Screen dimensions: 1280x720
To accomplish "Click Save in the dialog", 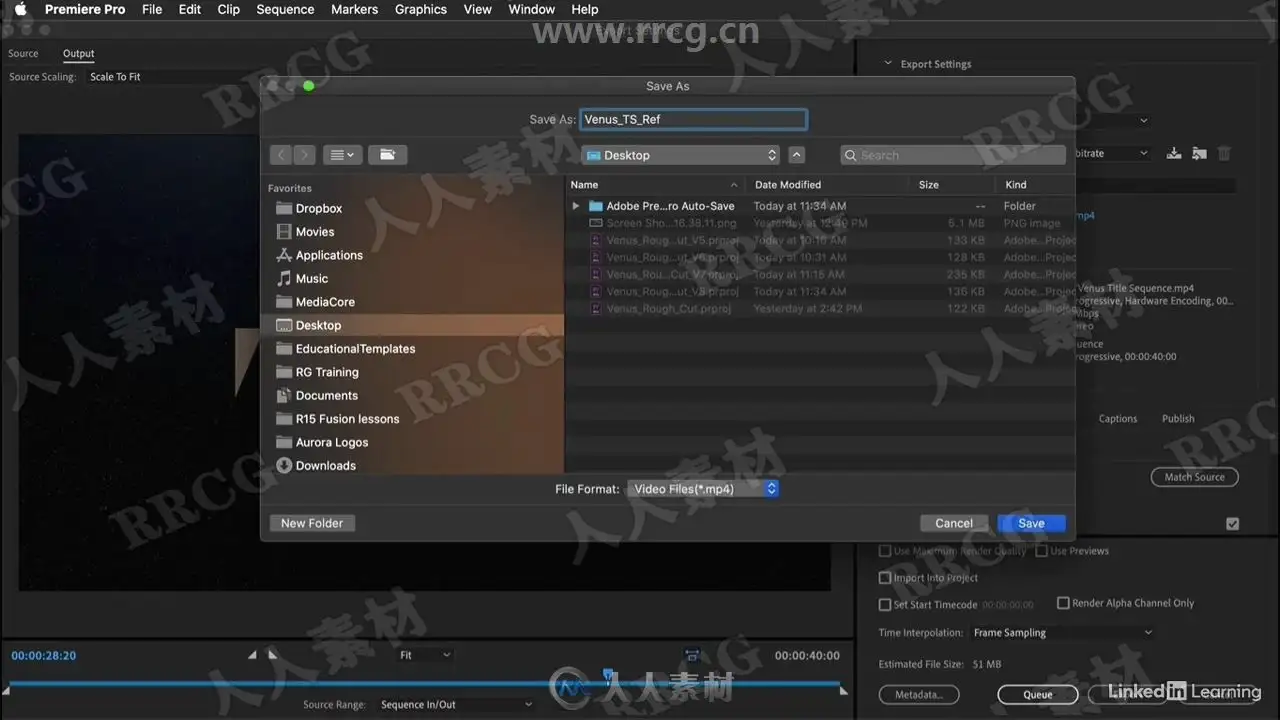I will pos(1031,523).
